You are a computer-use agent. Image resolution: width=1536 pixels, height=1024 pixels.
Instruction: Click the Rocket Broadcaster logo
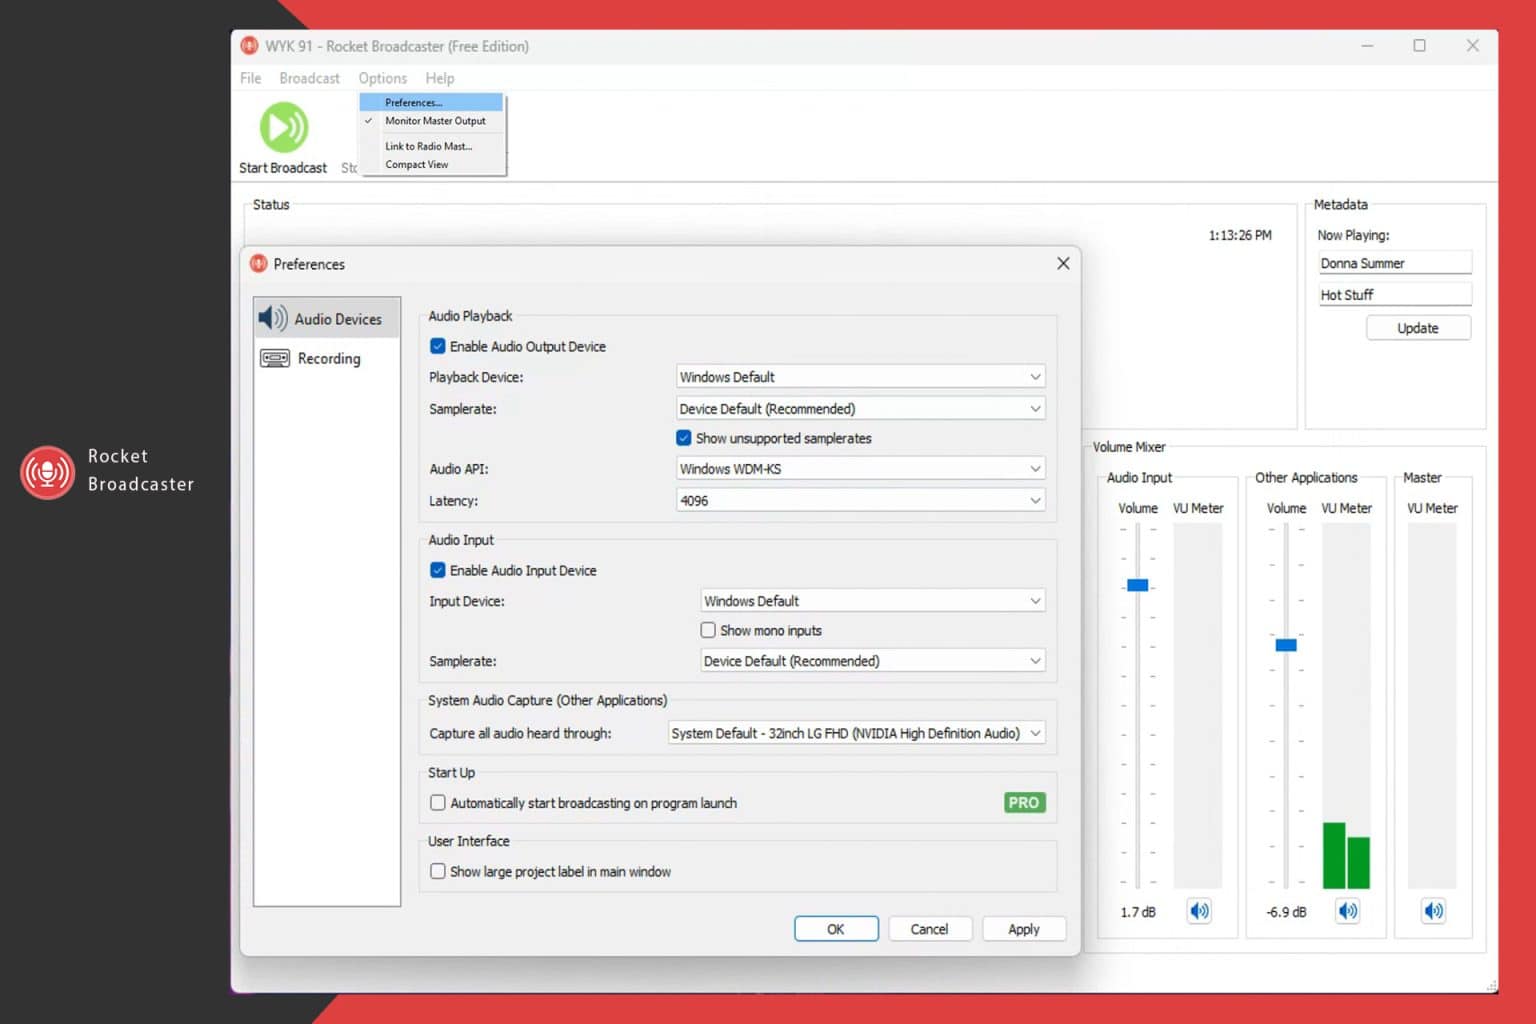(x=46, y=472)
